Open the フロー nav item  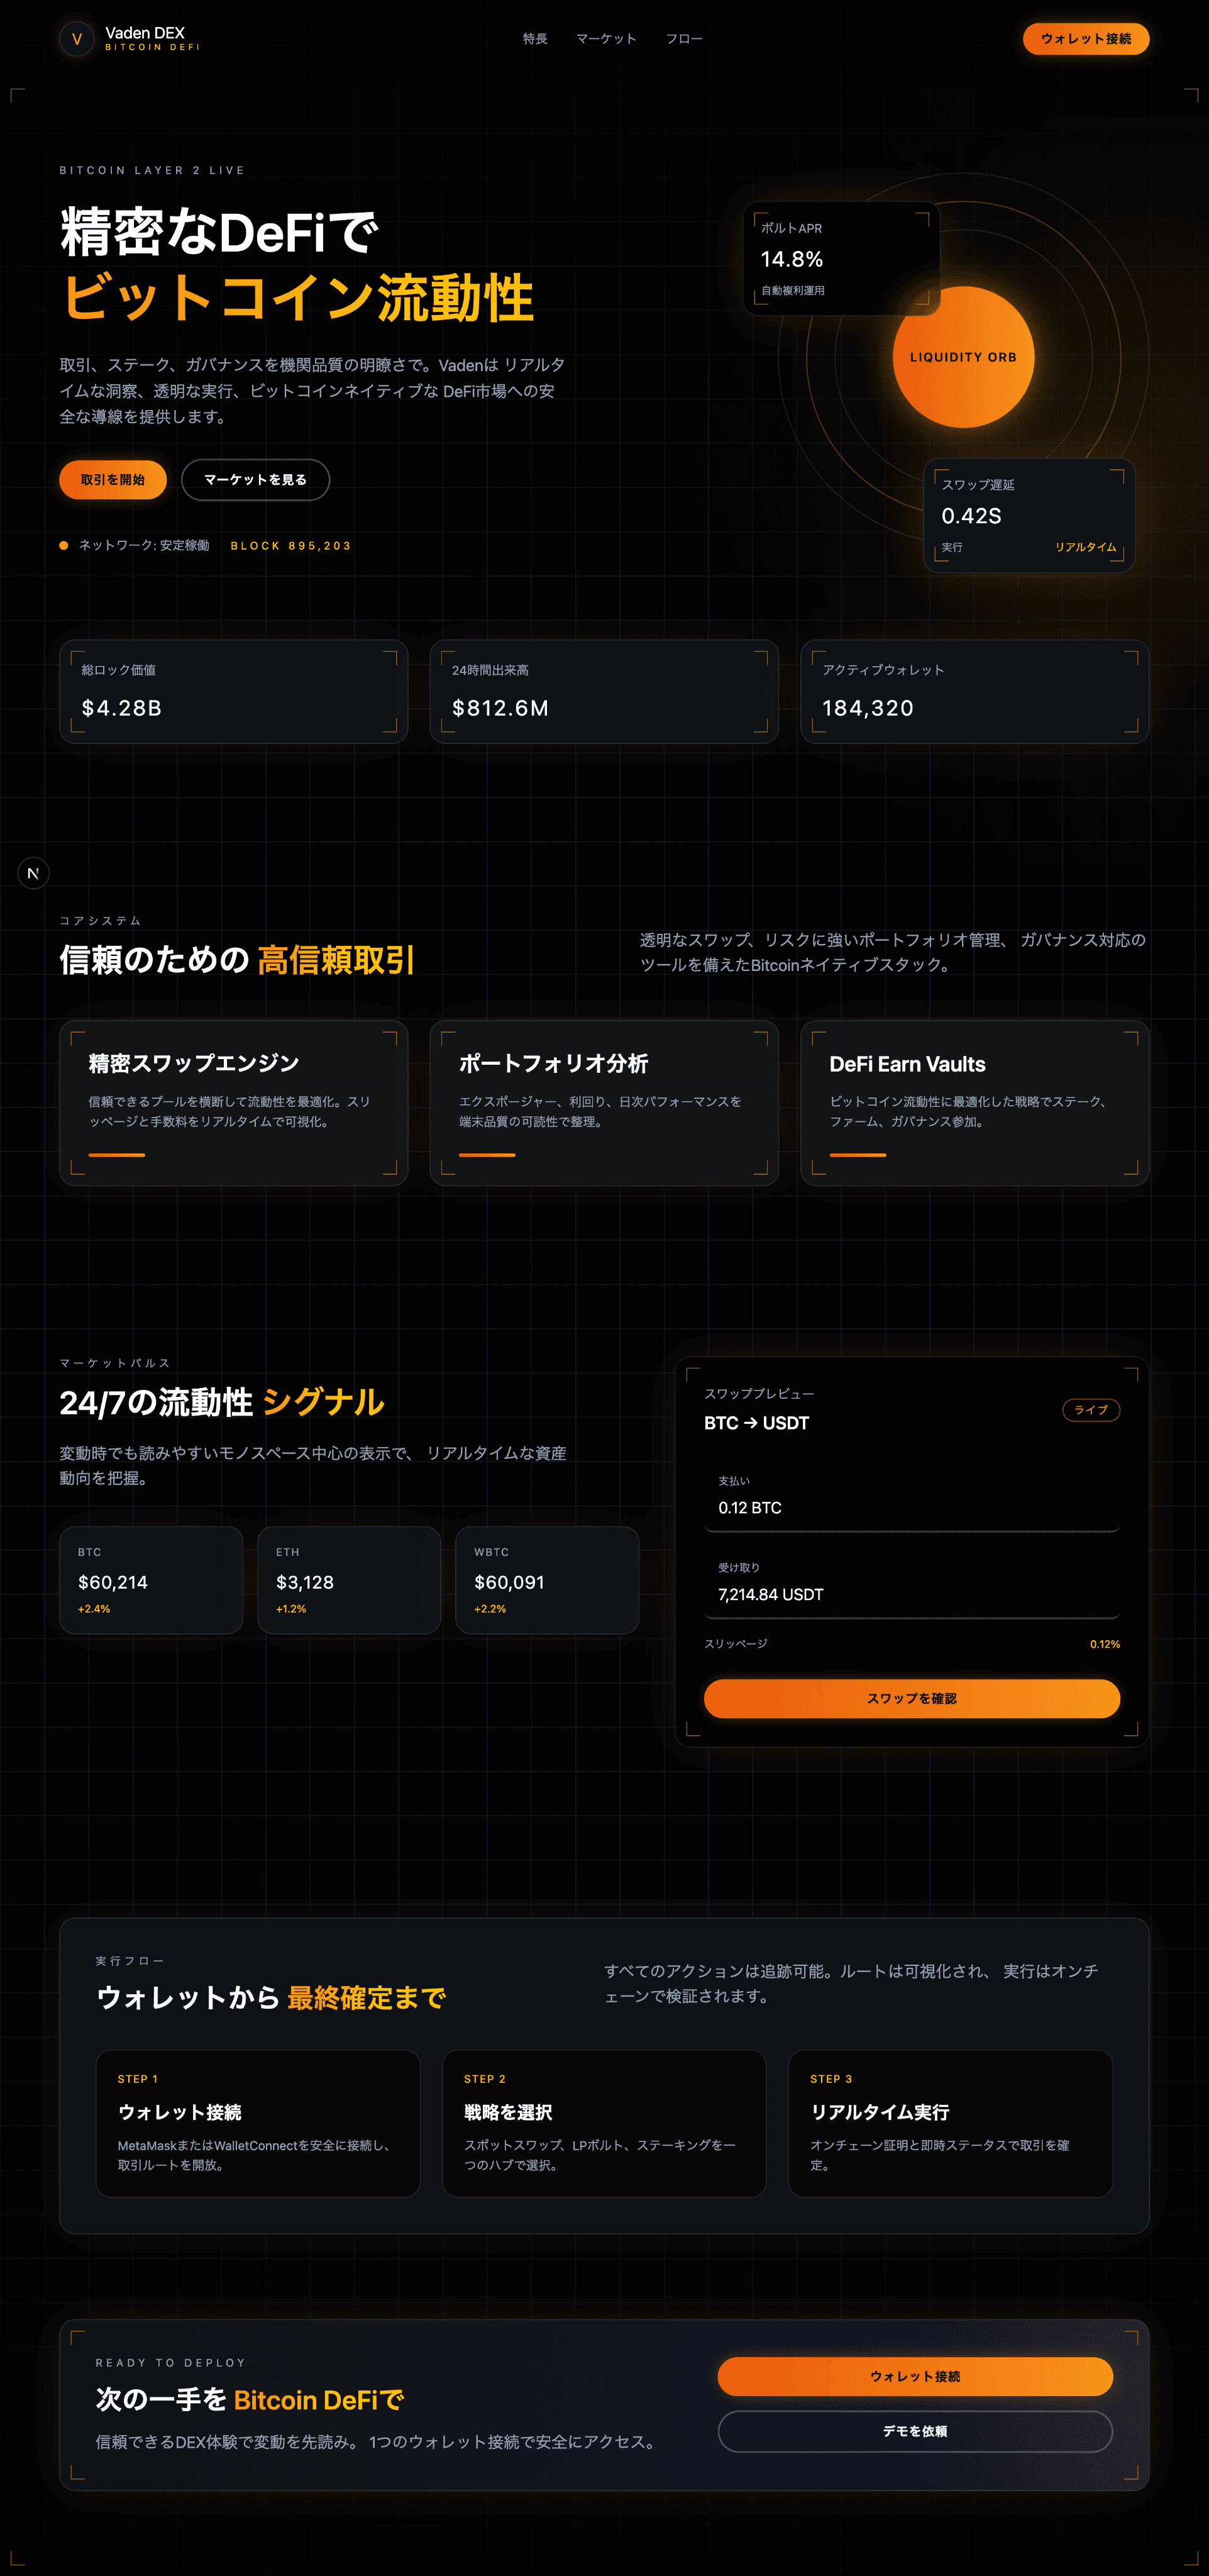(x=684, y=39)
